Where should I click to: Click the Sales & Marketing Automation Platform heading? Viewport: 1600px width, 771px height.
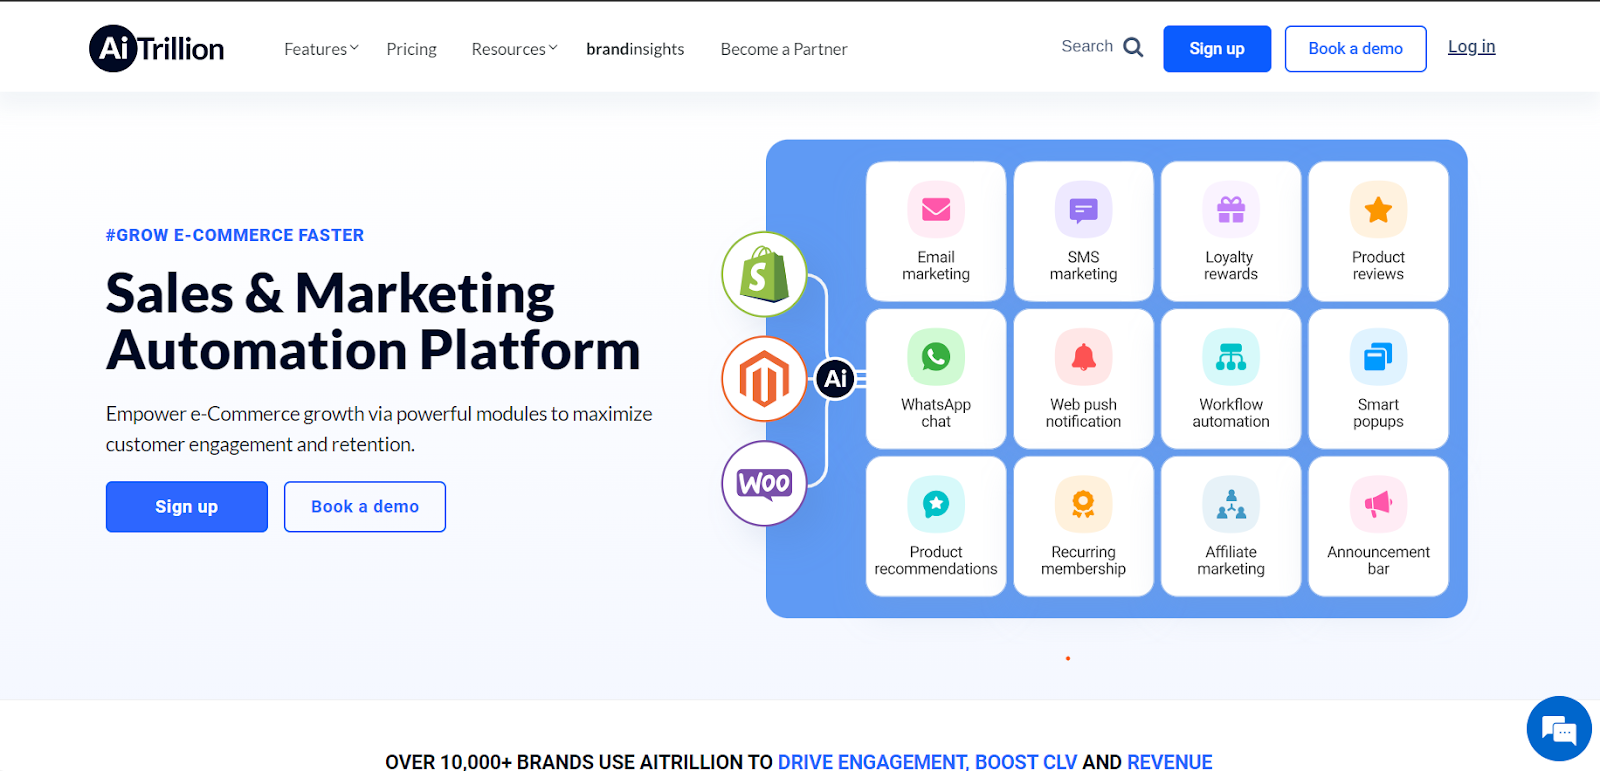pyautogui.click(x=373, y=321)
